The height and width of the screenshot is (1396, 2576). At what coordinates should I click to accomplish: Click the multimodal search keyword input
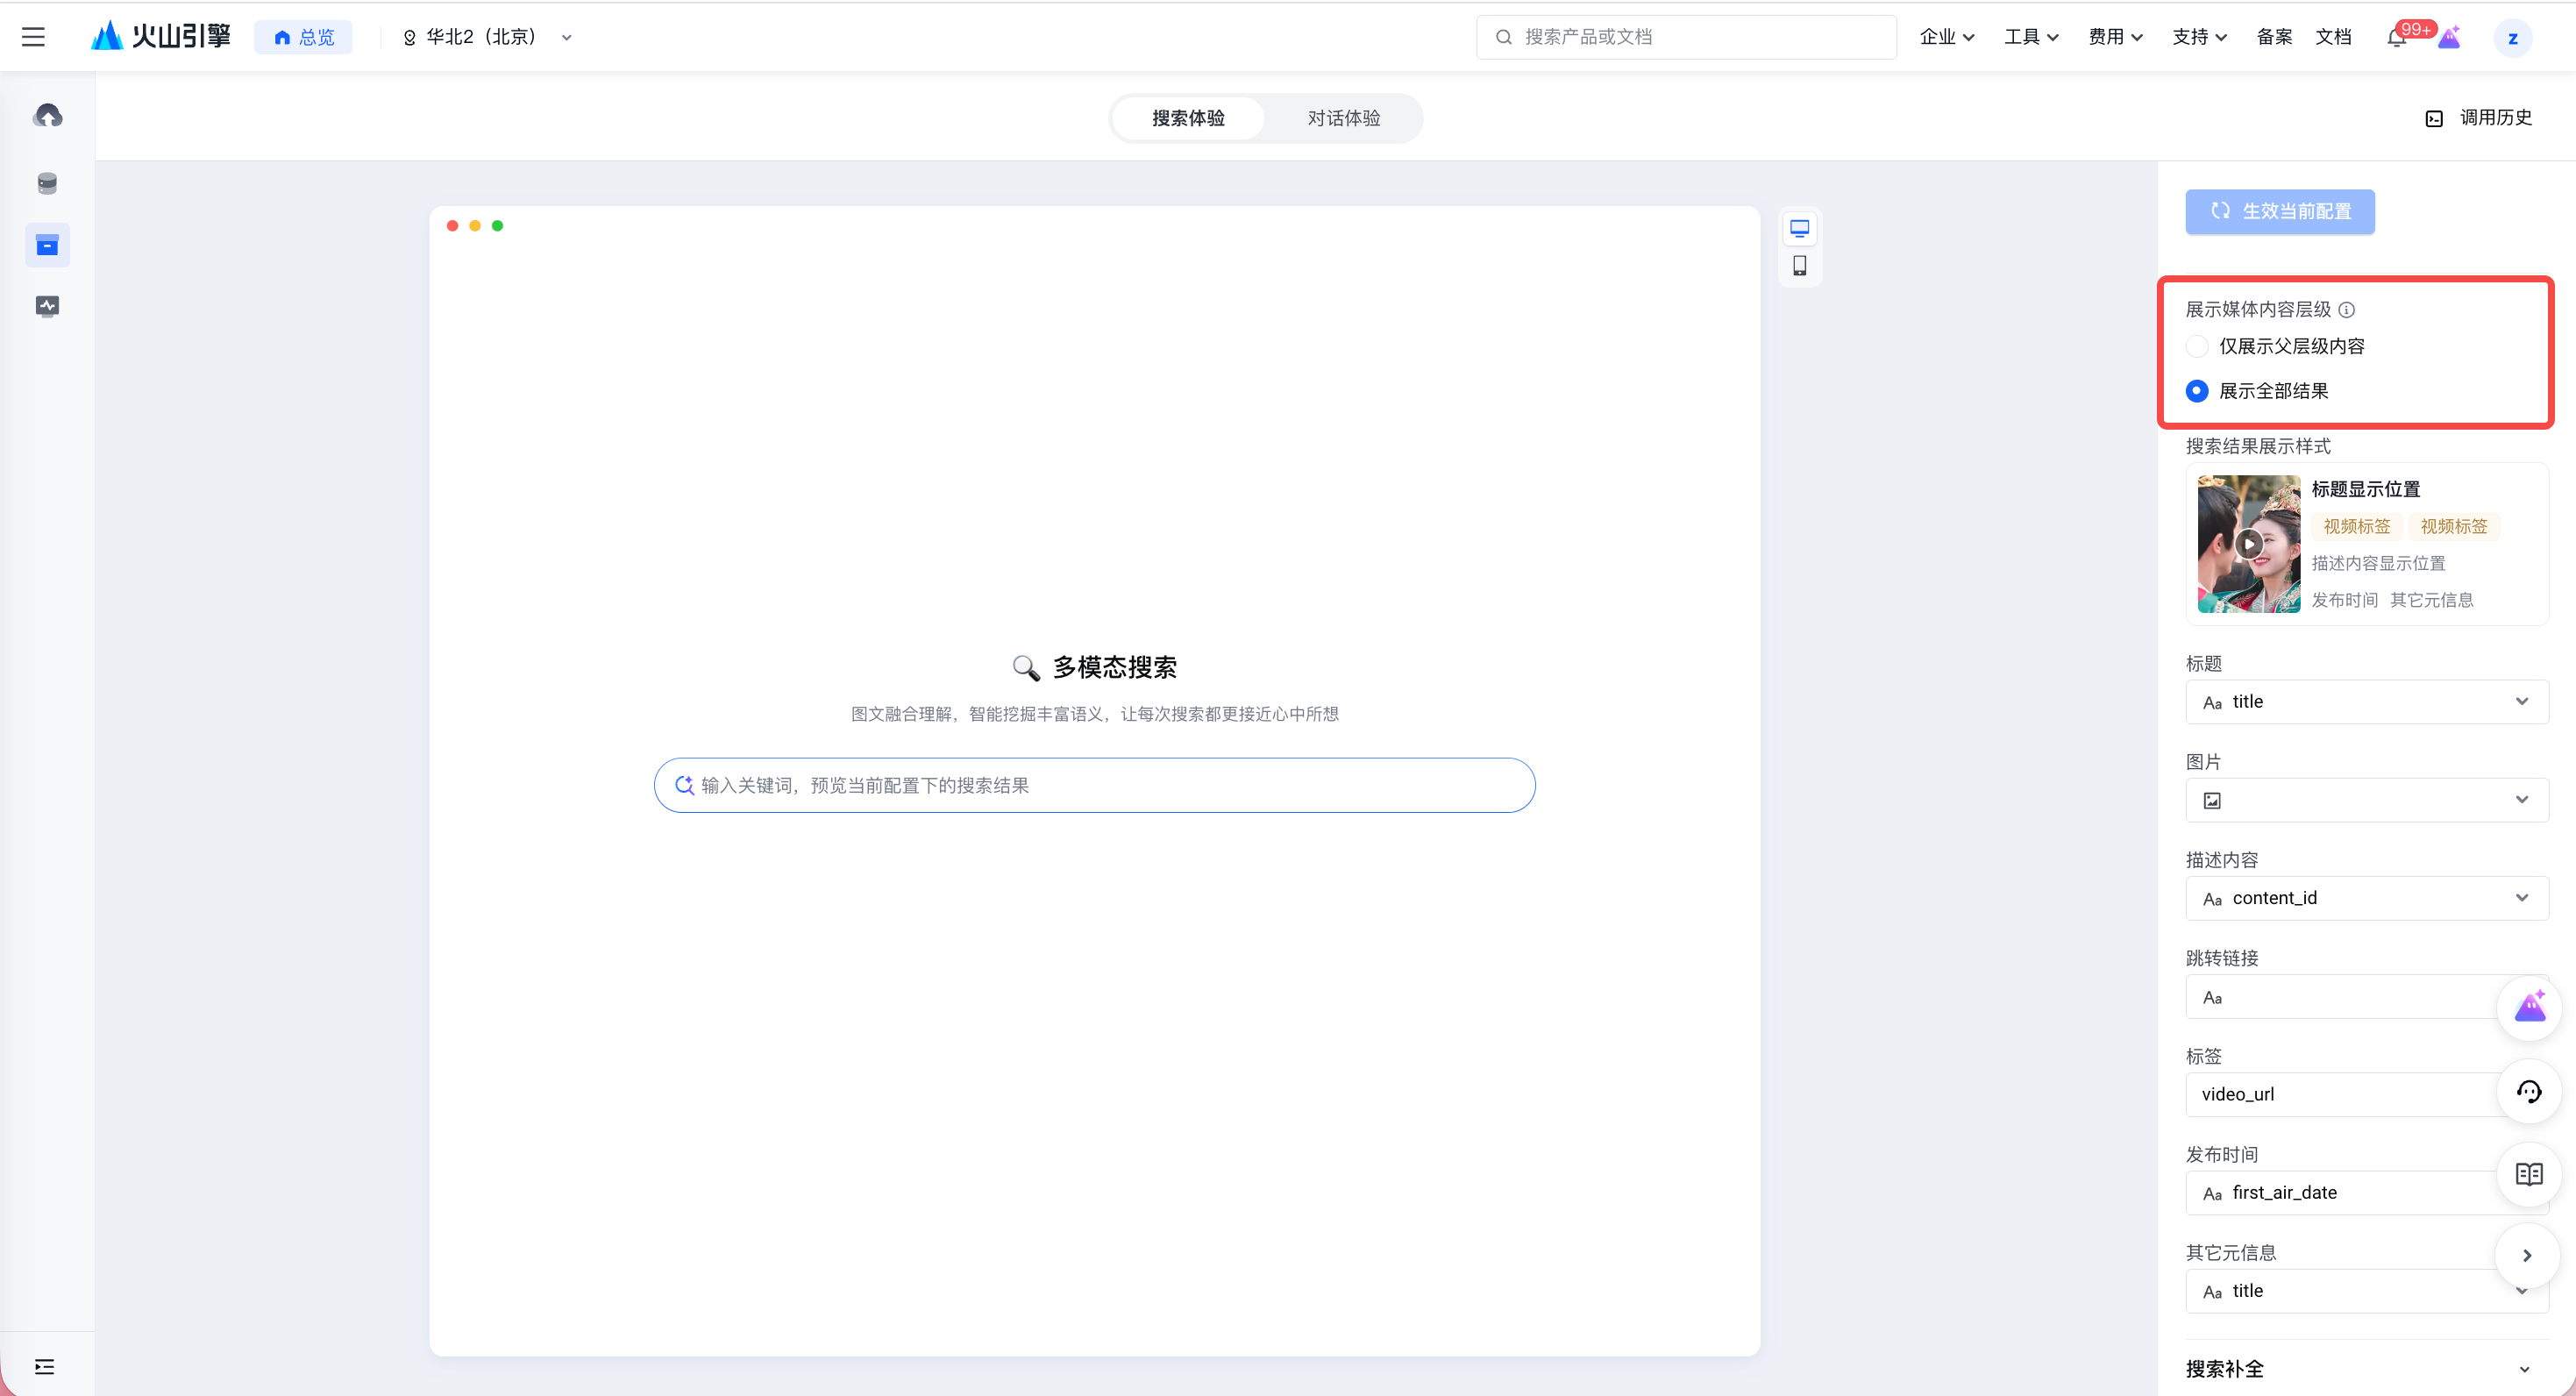pyautogui.click(x=1095, y=785)
